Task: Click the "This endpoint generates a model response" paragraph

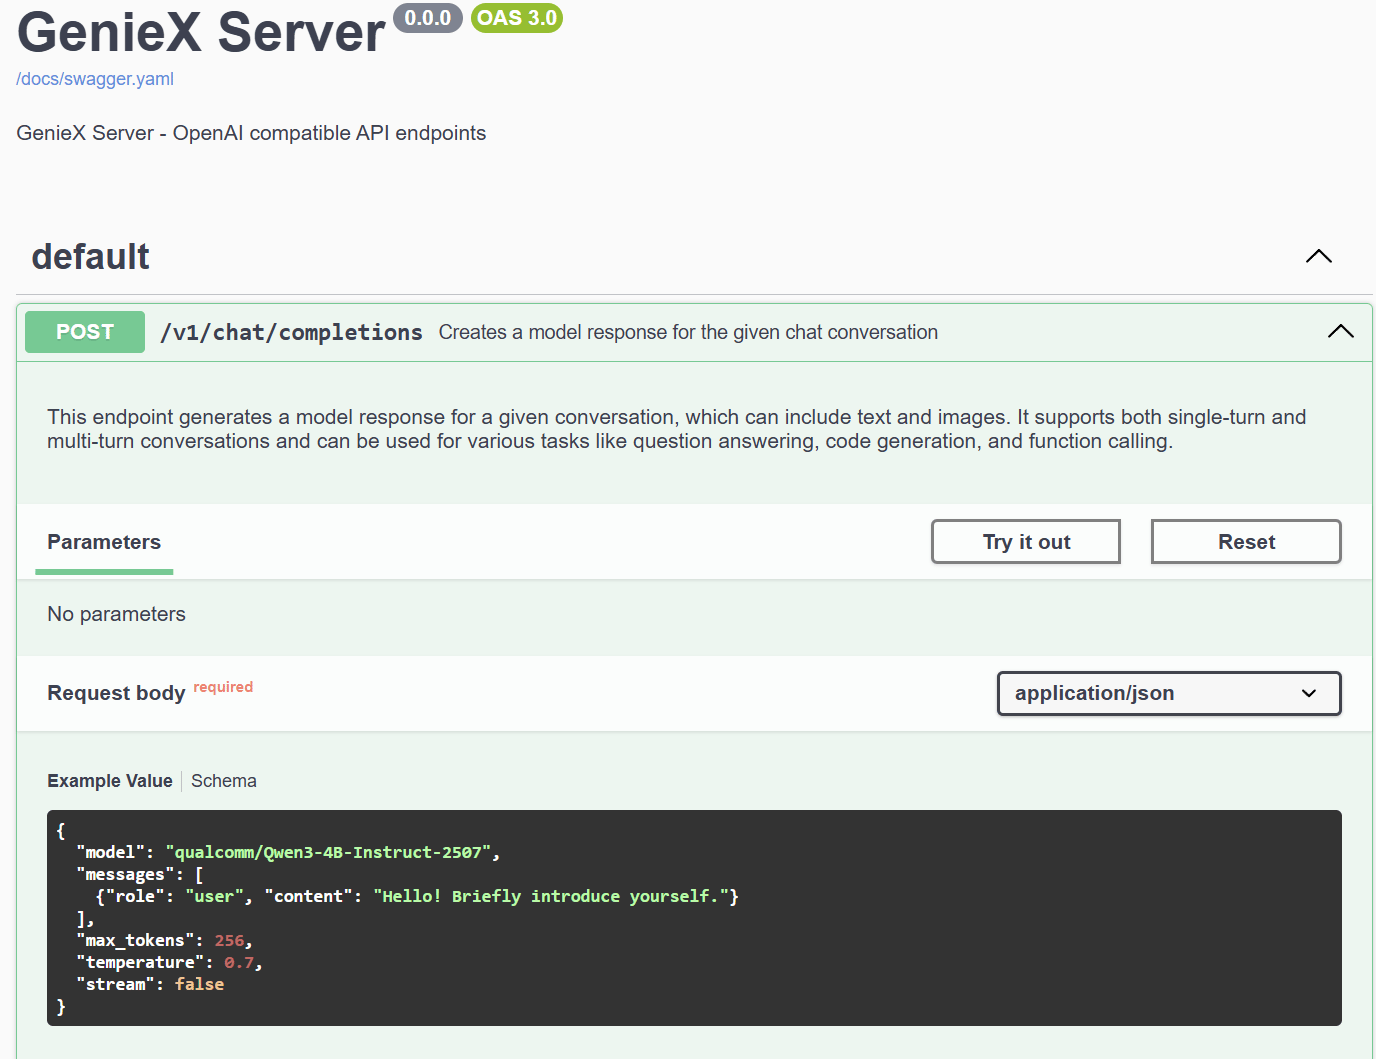Action: pos(677,429)
